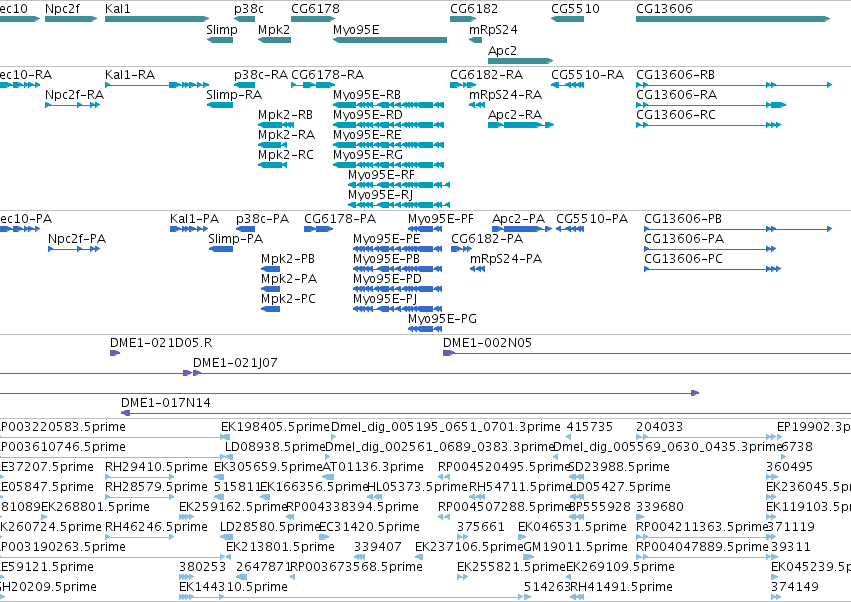
Task: Open the Kal1-RA transcript
Action: (157, 85)
